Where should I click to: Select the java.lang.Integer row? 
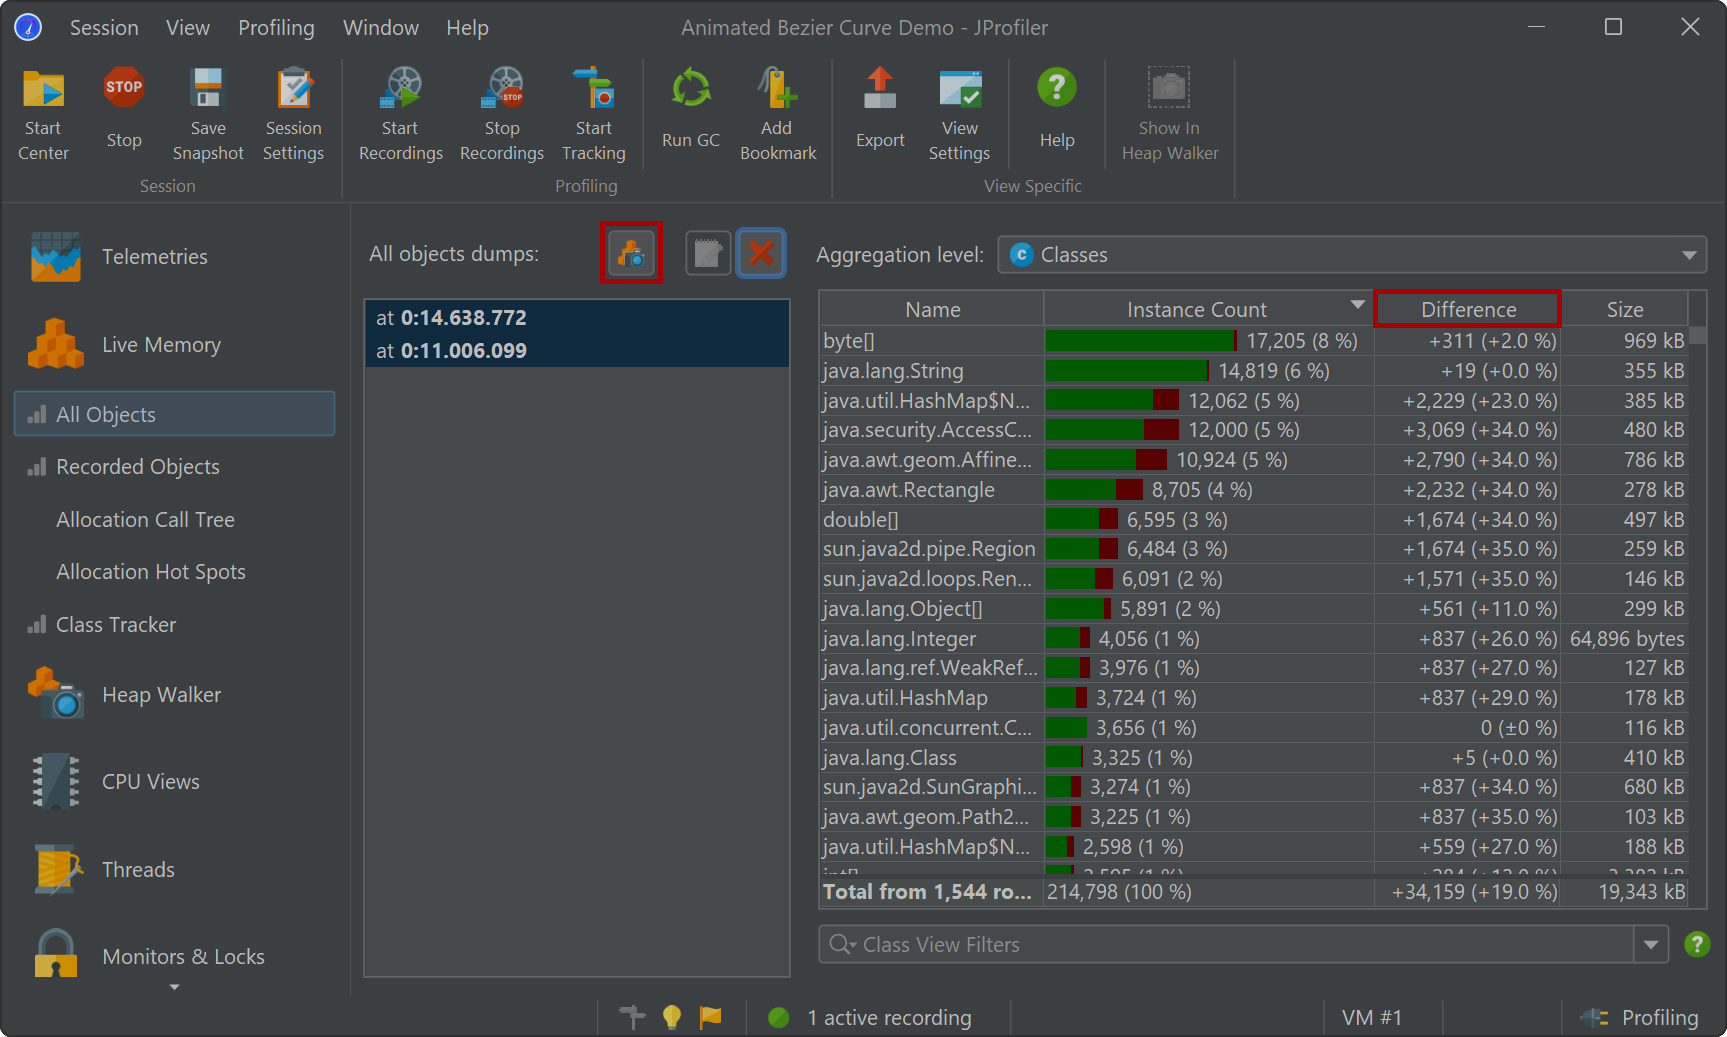1254,639
